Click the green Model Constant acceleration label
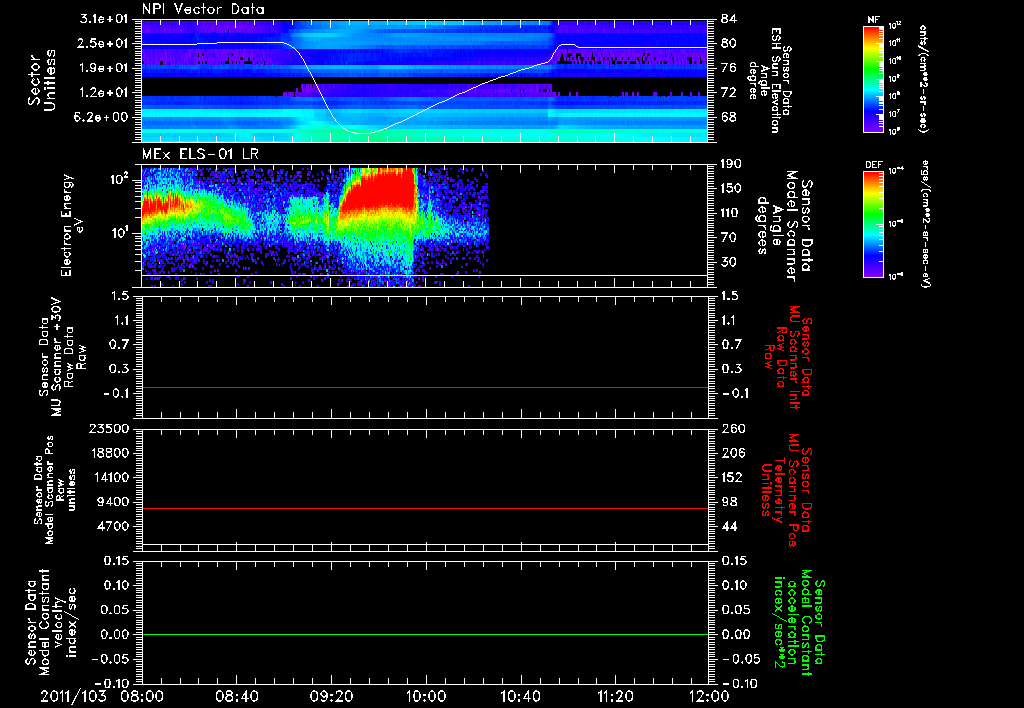The width and height of the screenshot is (1024, 708). pyautogui.click(x=799, y=624)
